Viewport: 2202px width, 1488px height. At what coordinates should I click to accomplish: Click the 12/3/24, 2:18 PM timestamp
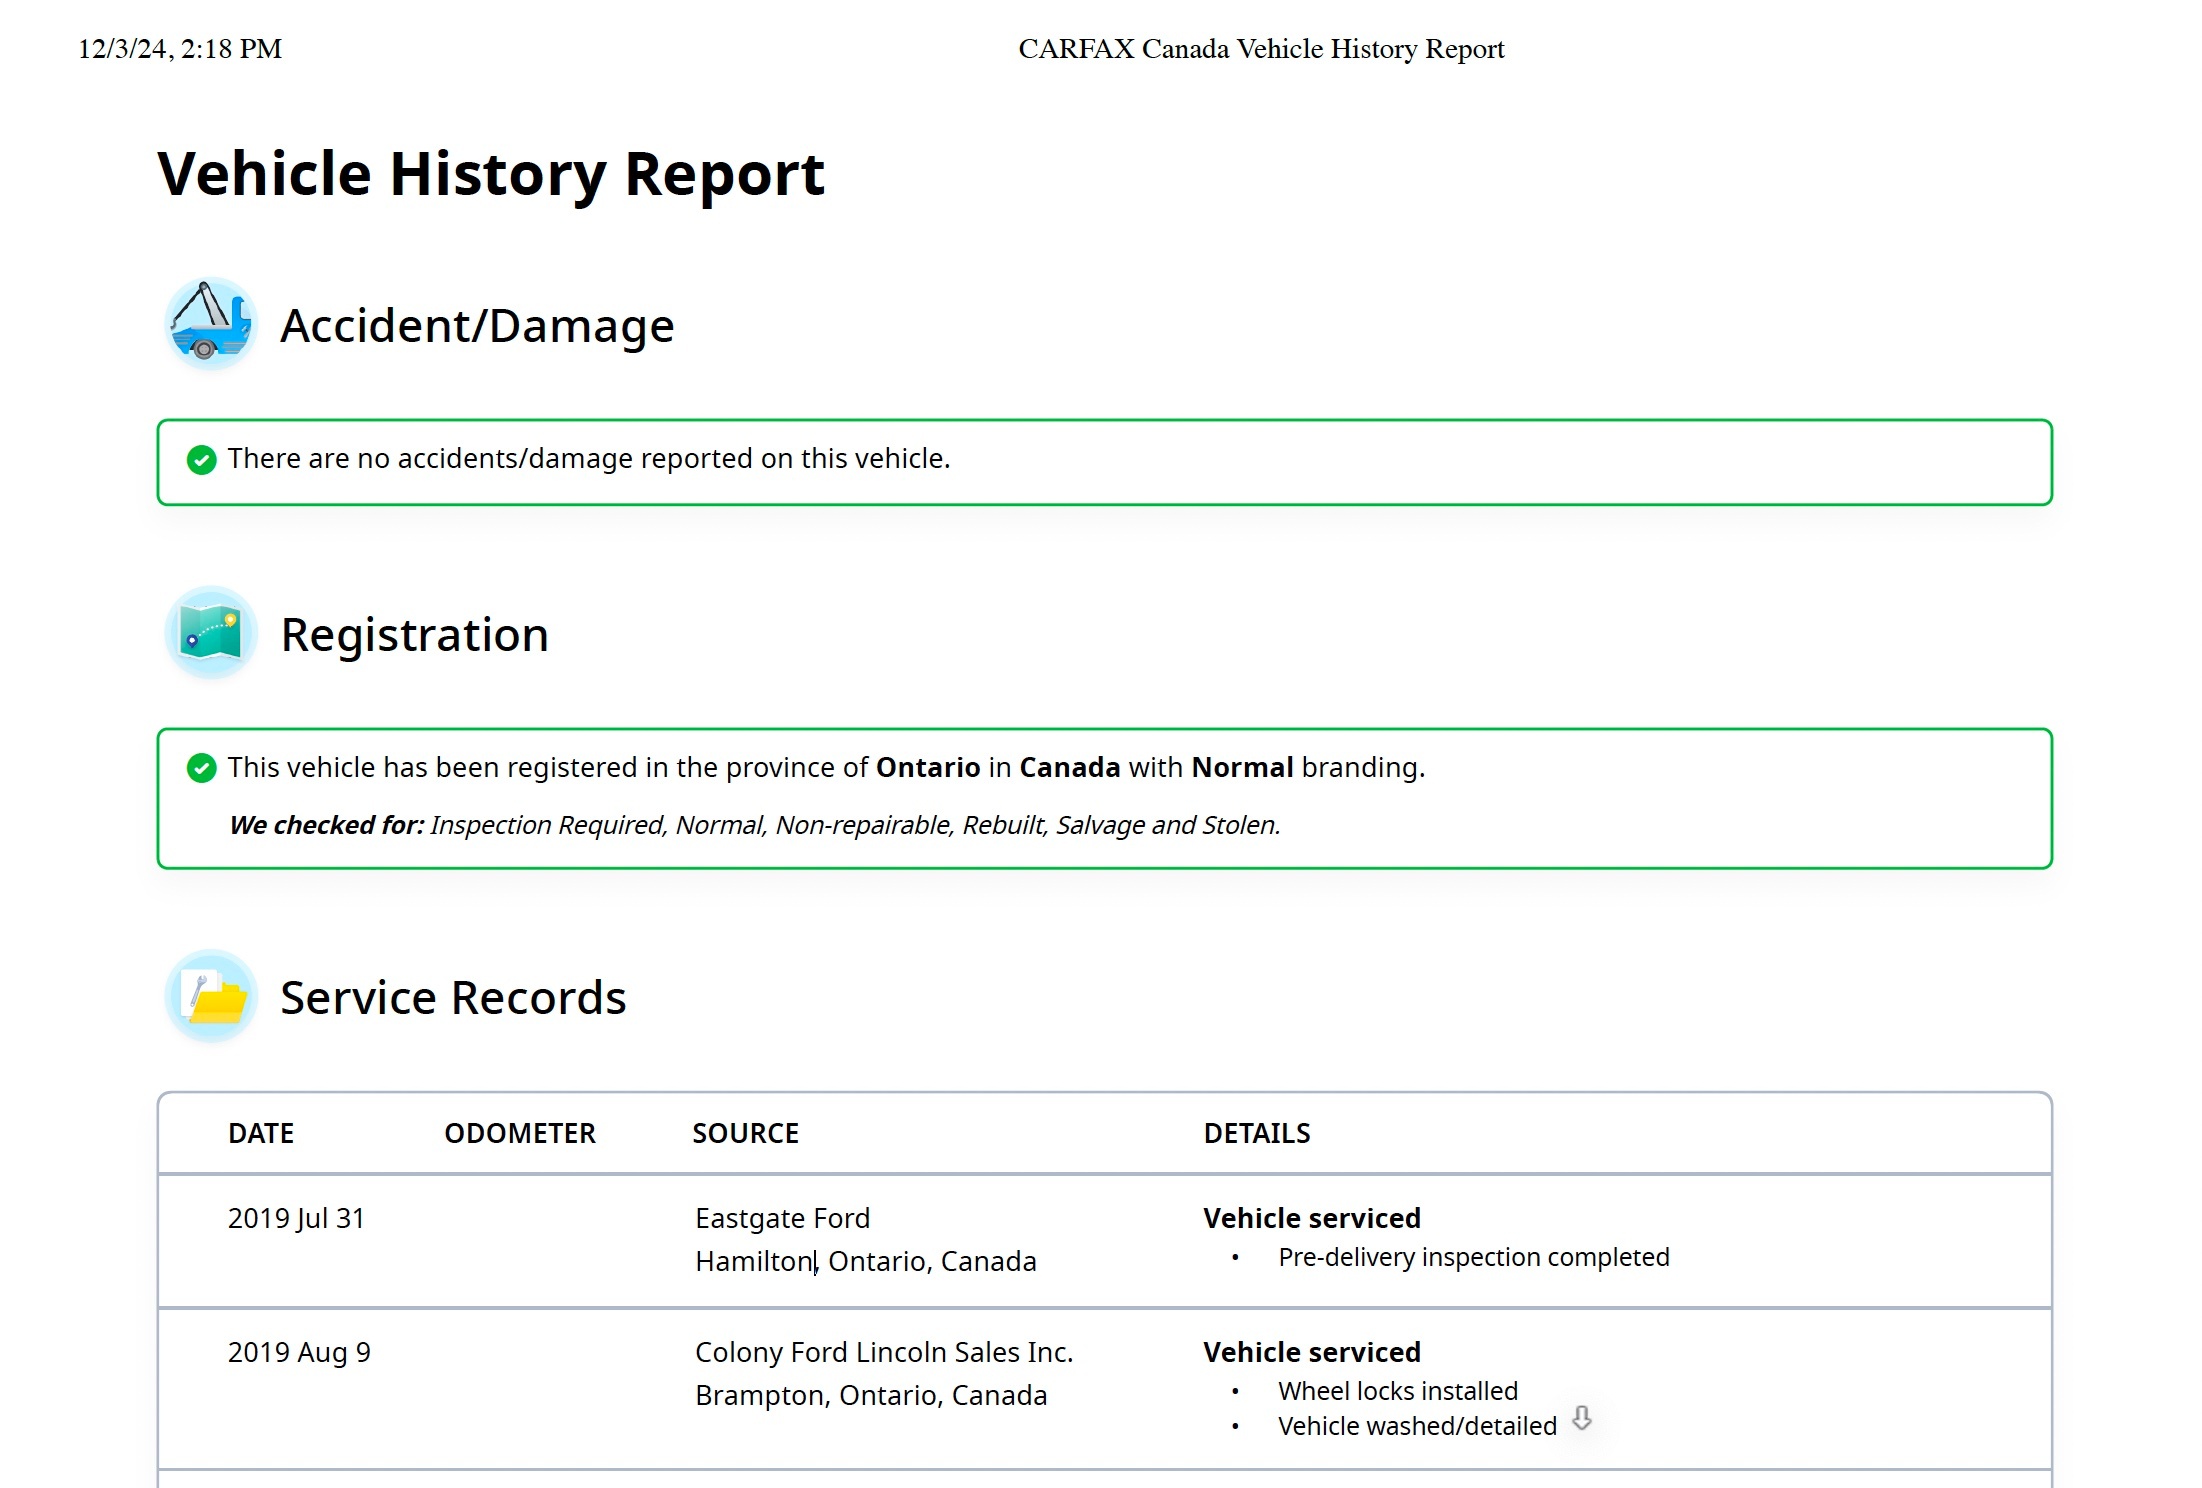[x=180, y=49]
